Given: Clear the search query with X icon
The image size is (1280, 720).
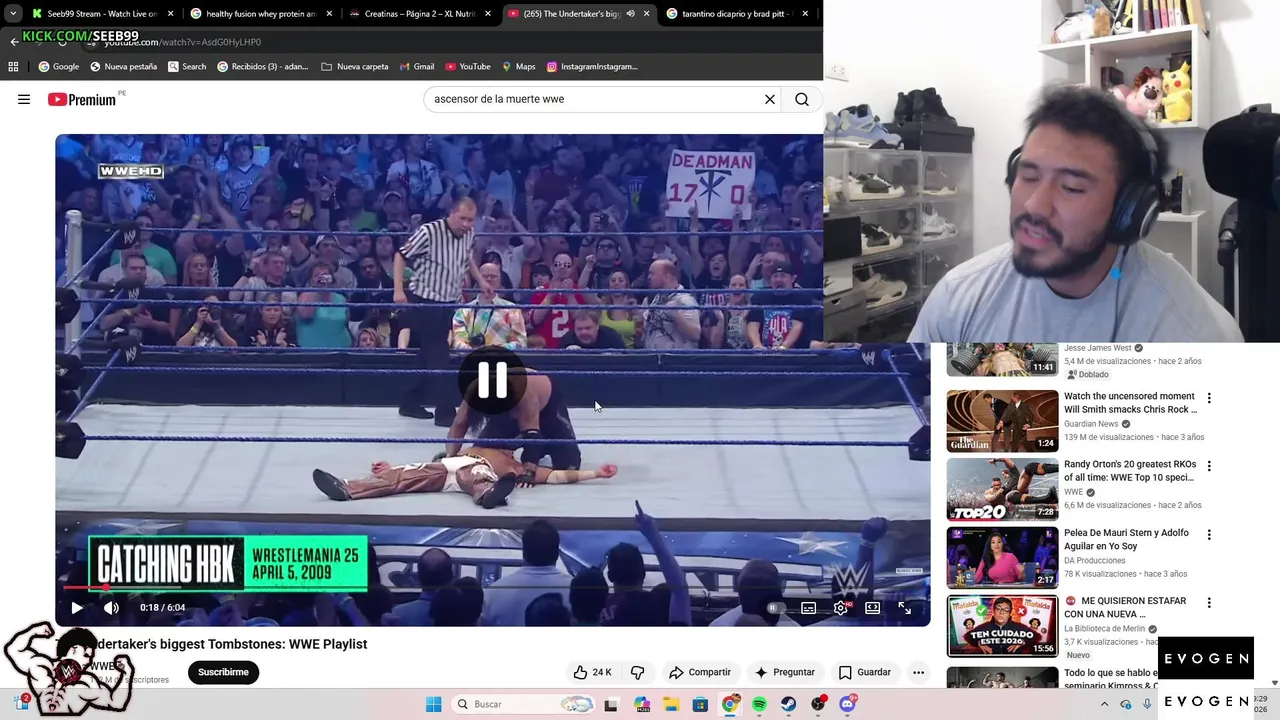Looking at the screenshot, I should pos(770,99).
